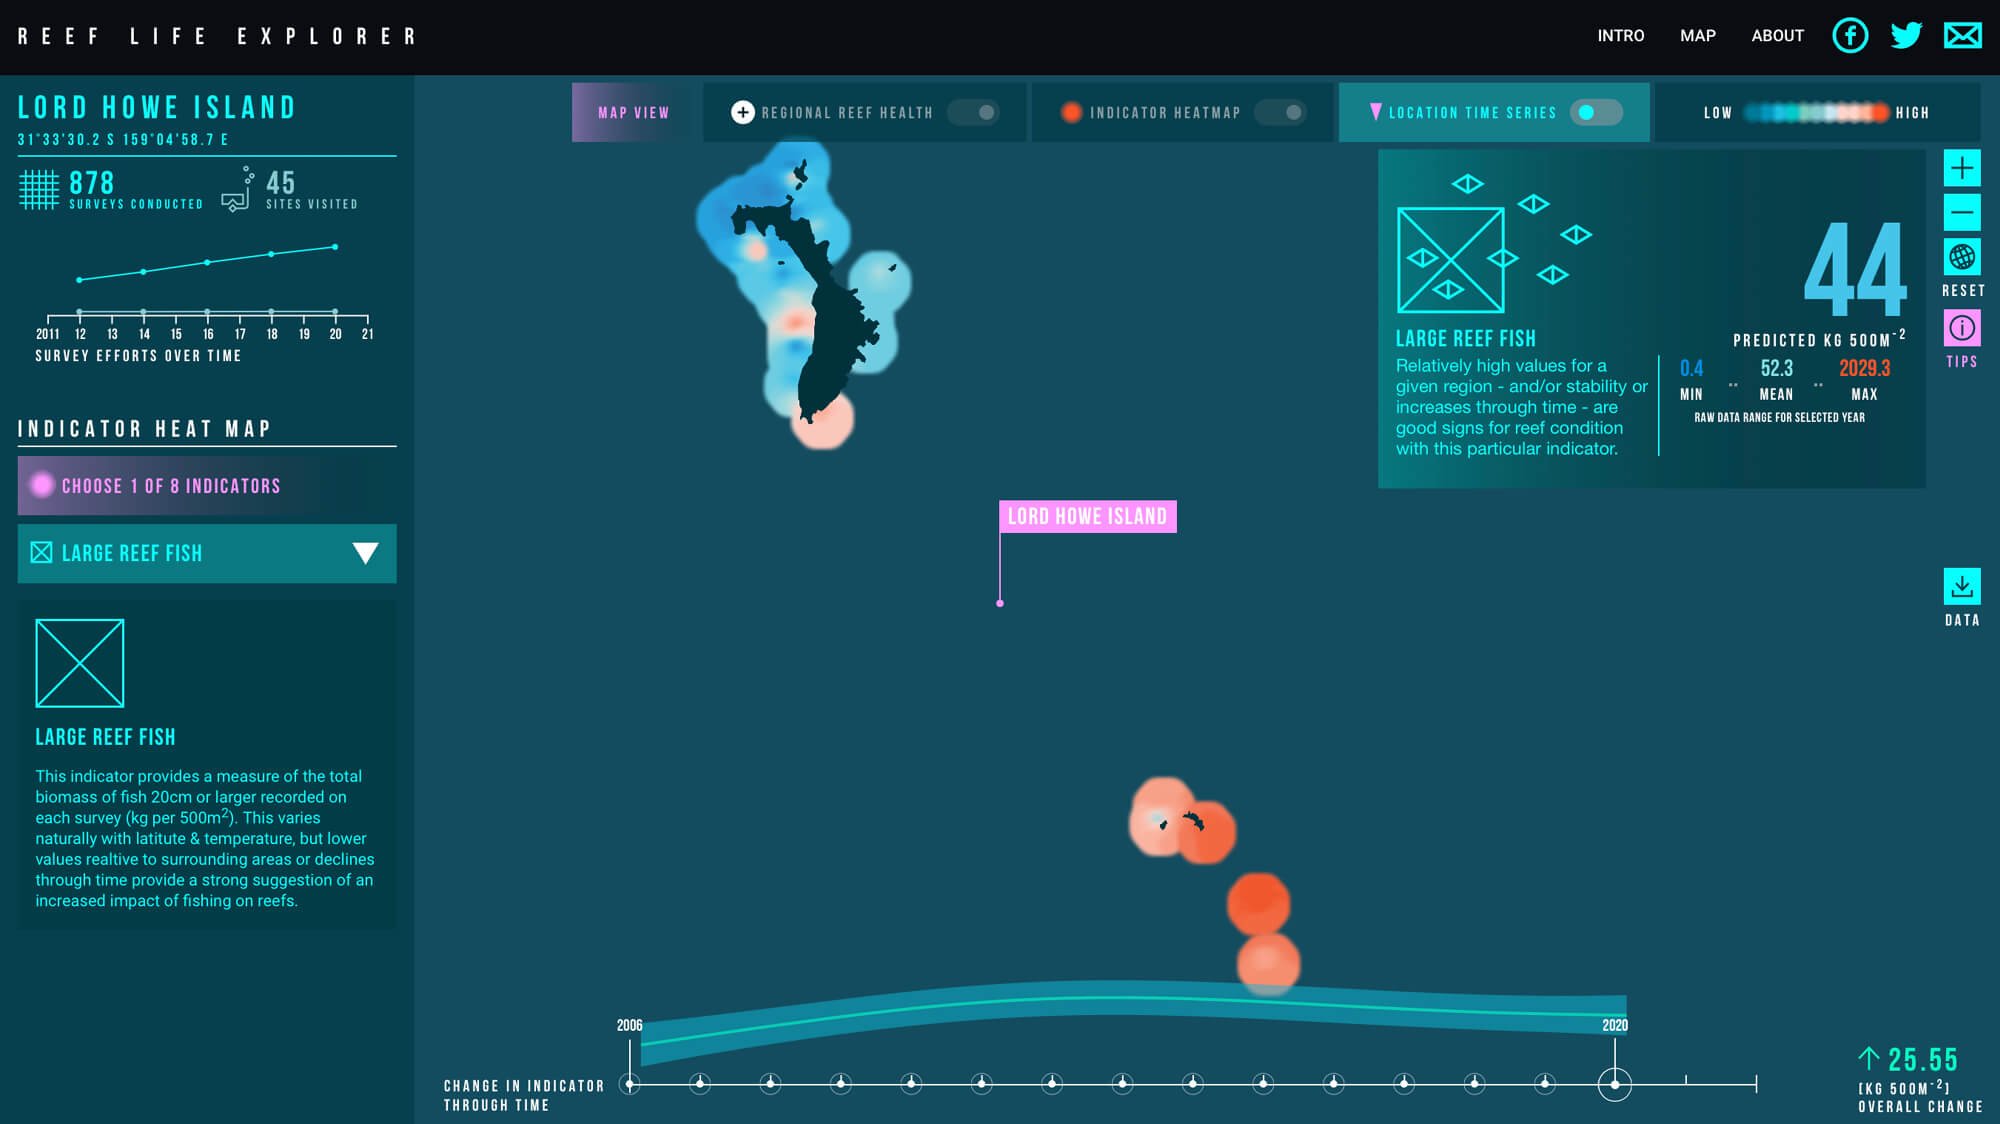Image resolution: width=2000 pixels, height=1124 pixels.
Task: Click the Large Reef Fish icon in description panel
Action: [x=80, y=663]
